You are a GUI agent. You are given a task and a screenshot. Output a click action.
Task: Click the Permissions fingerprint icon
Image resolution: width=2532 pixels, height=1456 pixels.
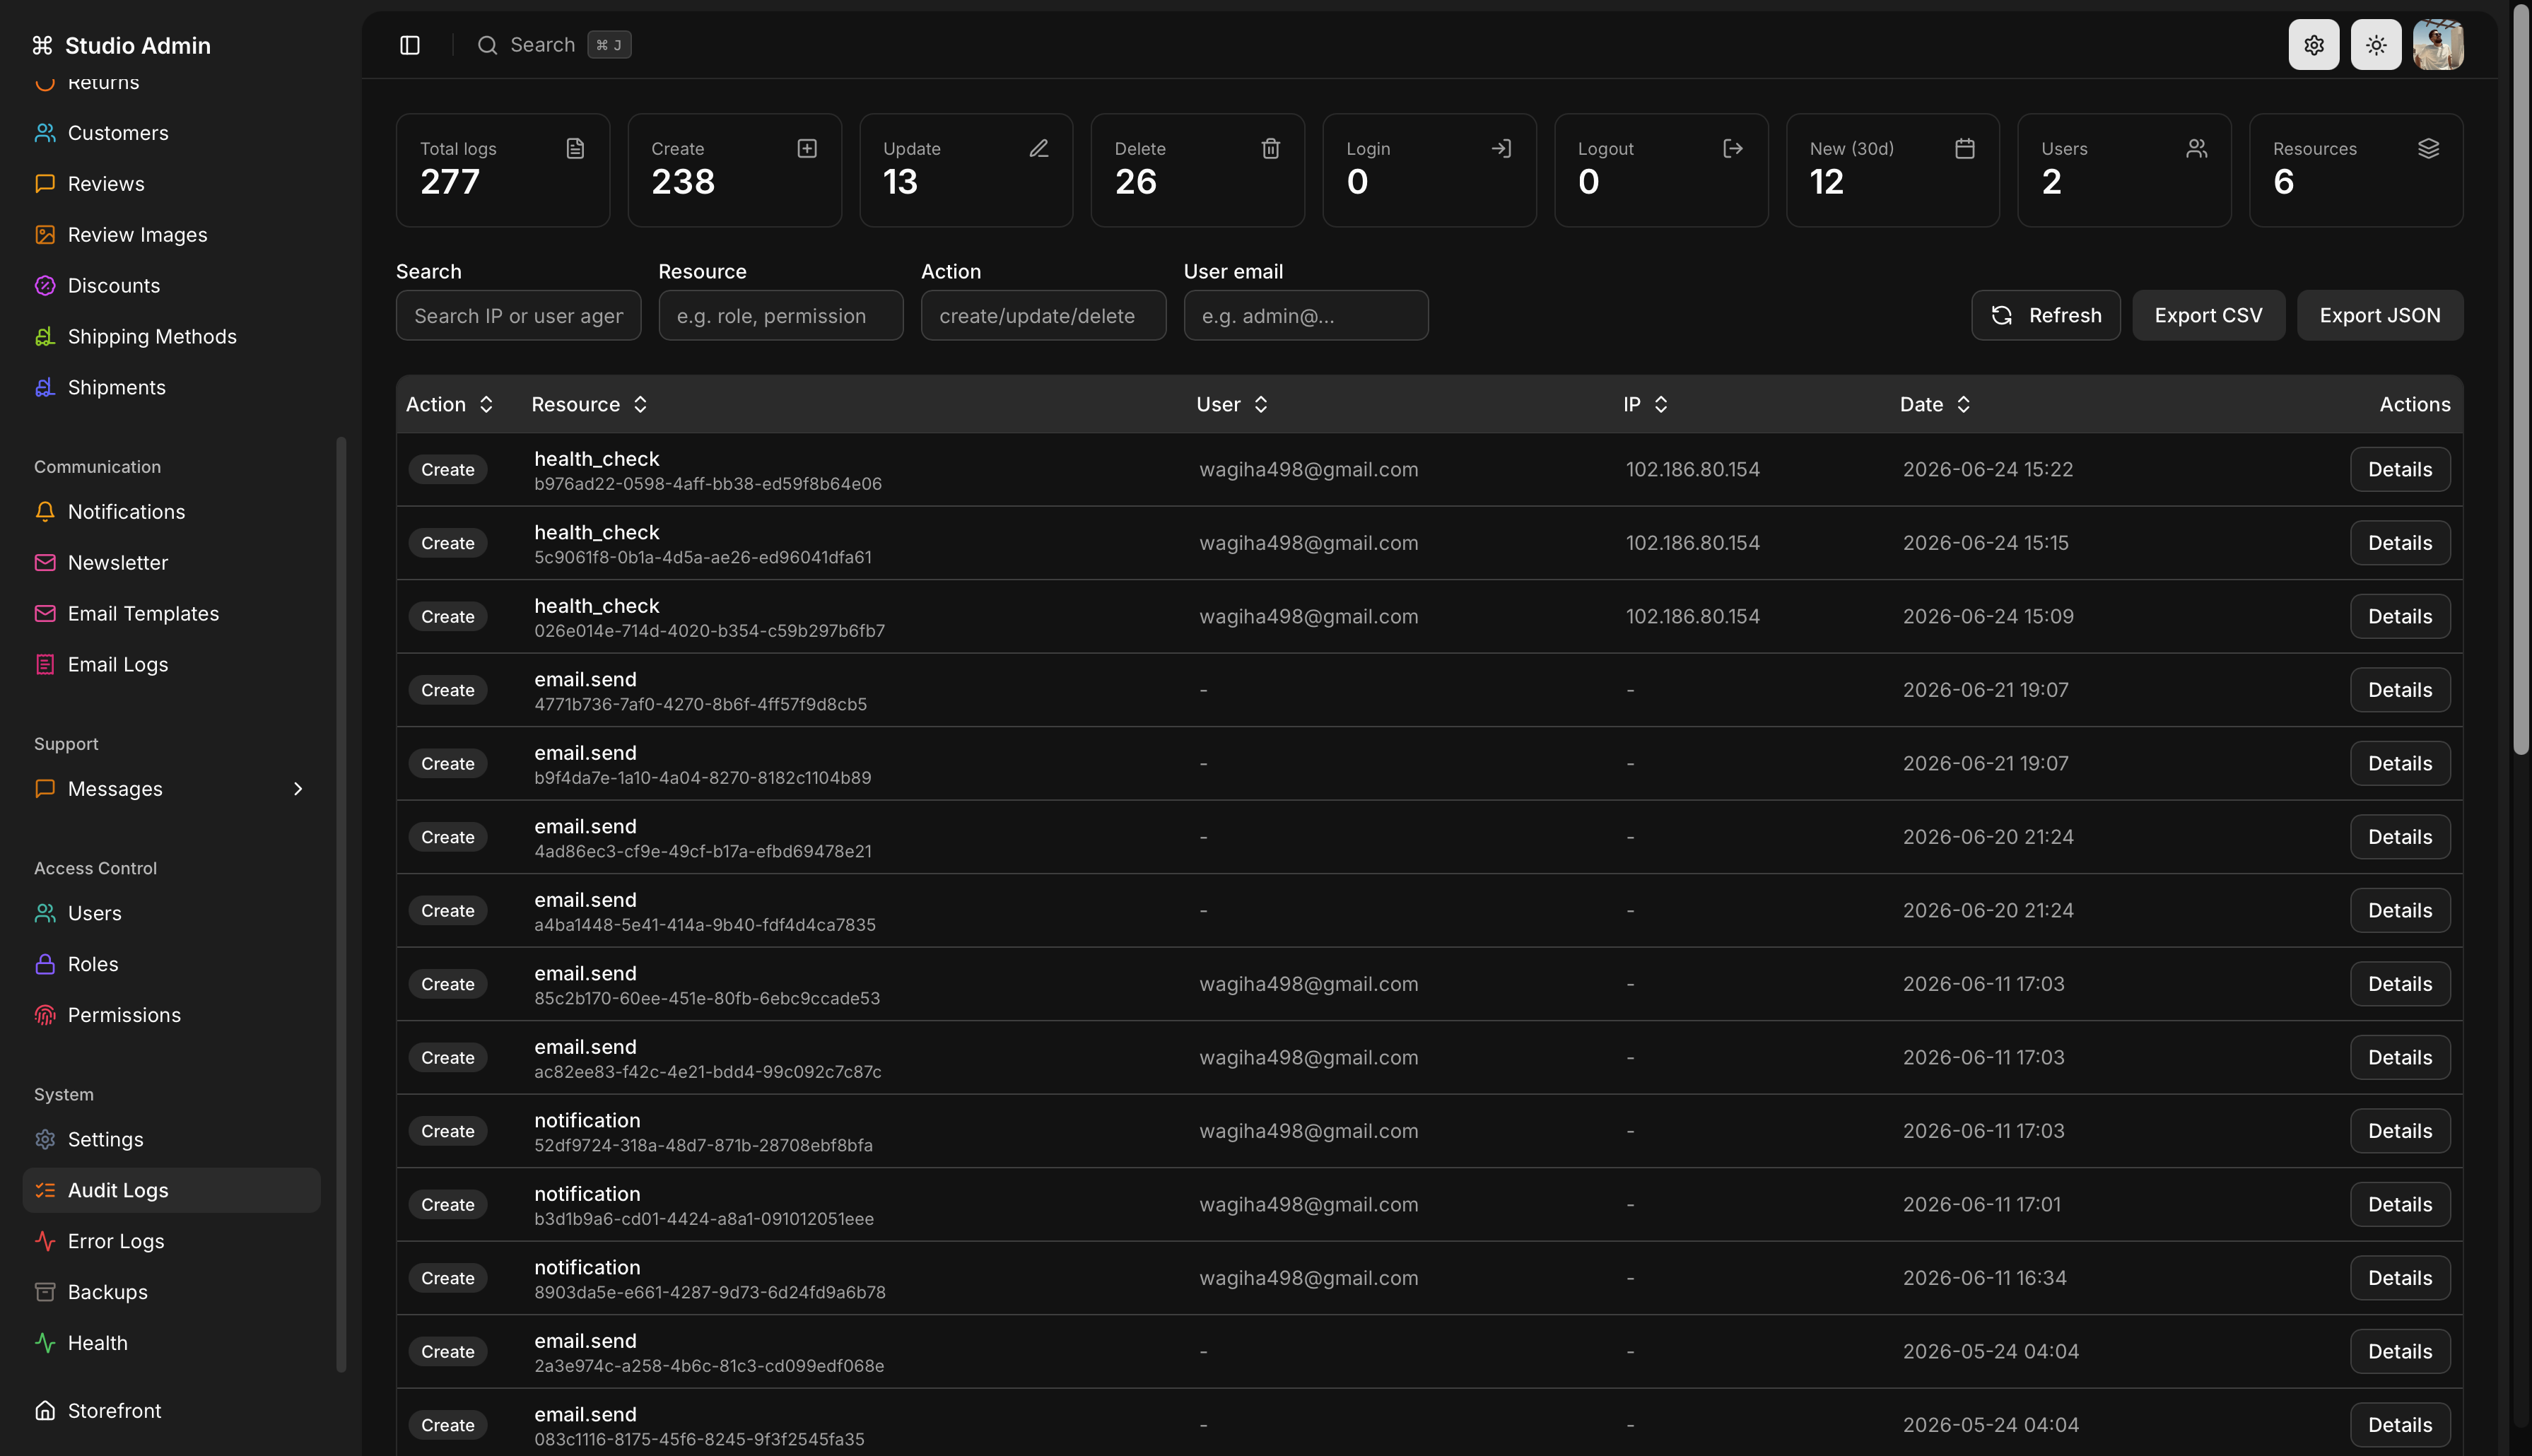tap(45, 1015)
